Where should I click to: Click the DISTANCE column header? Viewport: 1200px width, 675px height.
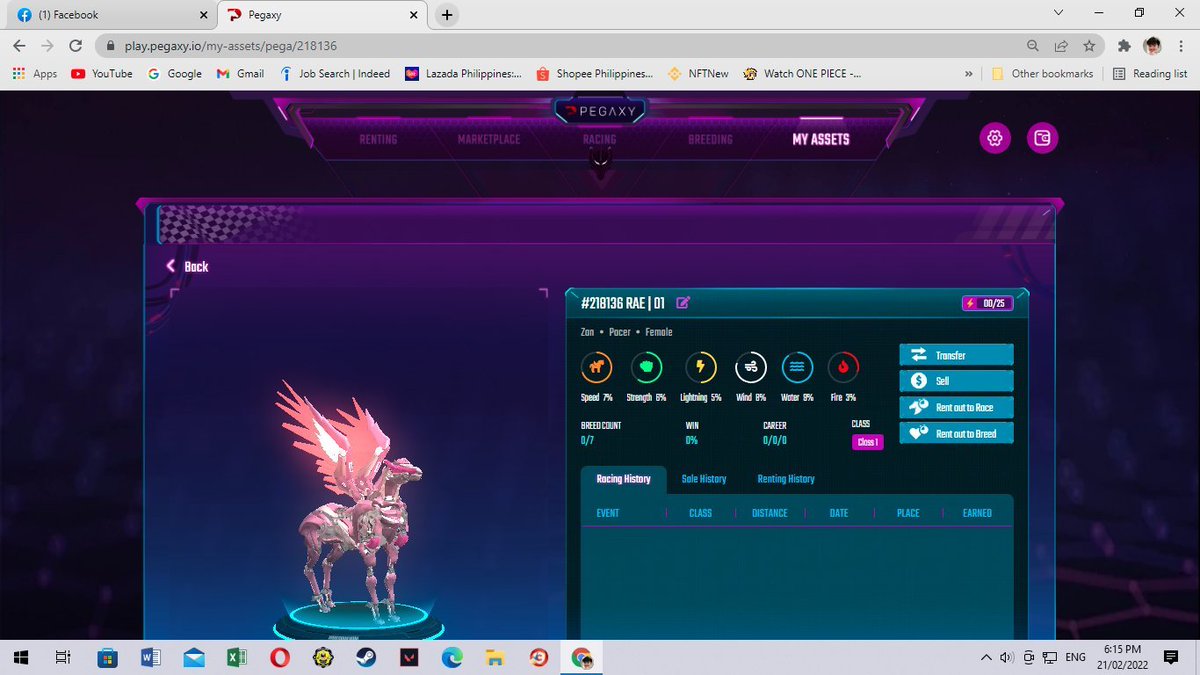769,513
